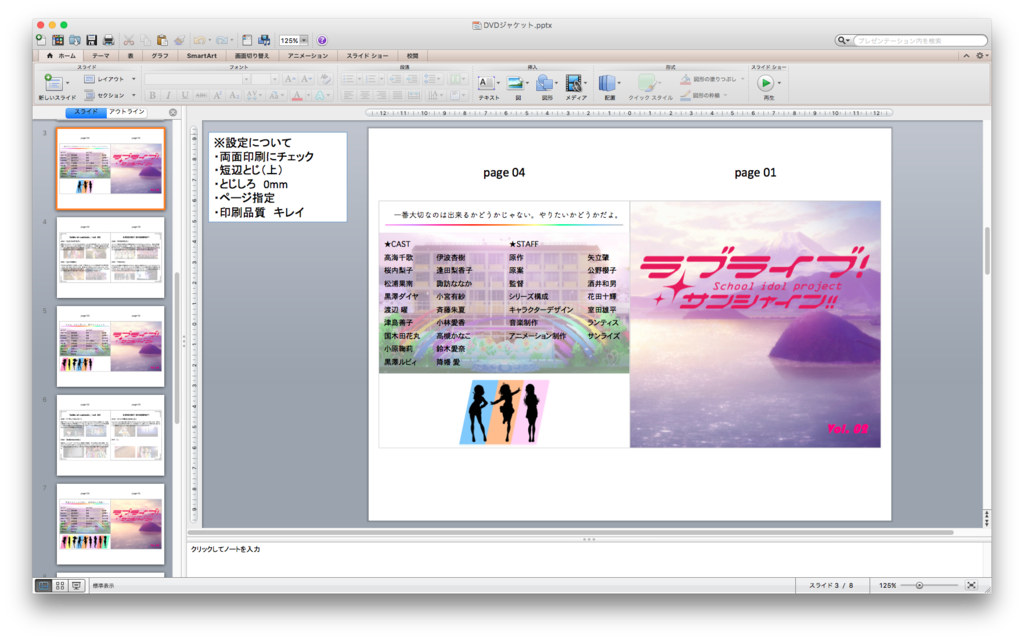Click the media browser icon beside zoom box
This screenshot has width=1024, height=640.
(x=264, y=40)
